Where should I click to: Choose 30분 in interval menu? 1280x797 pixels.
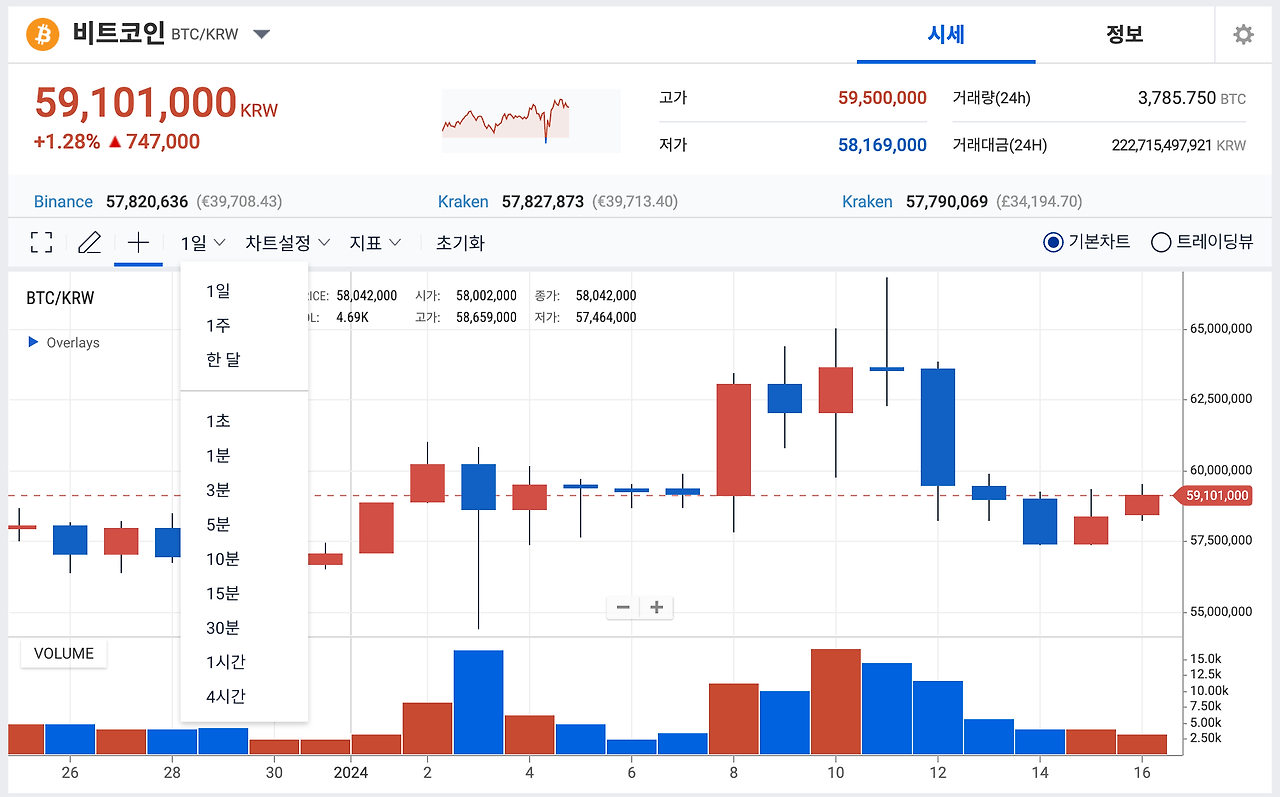(x=244, y=627)
